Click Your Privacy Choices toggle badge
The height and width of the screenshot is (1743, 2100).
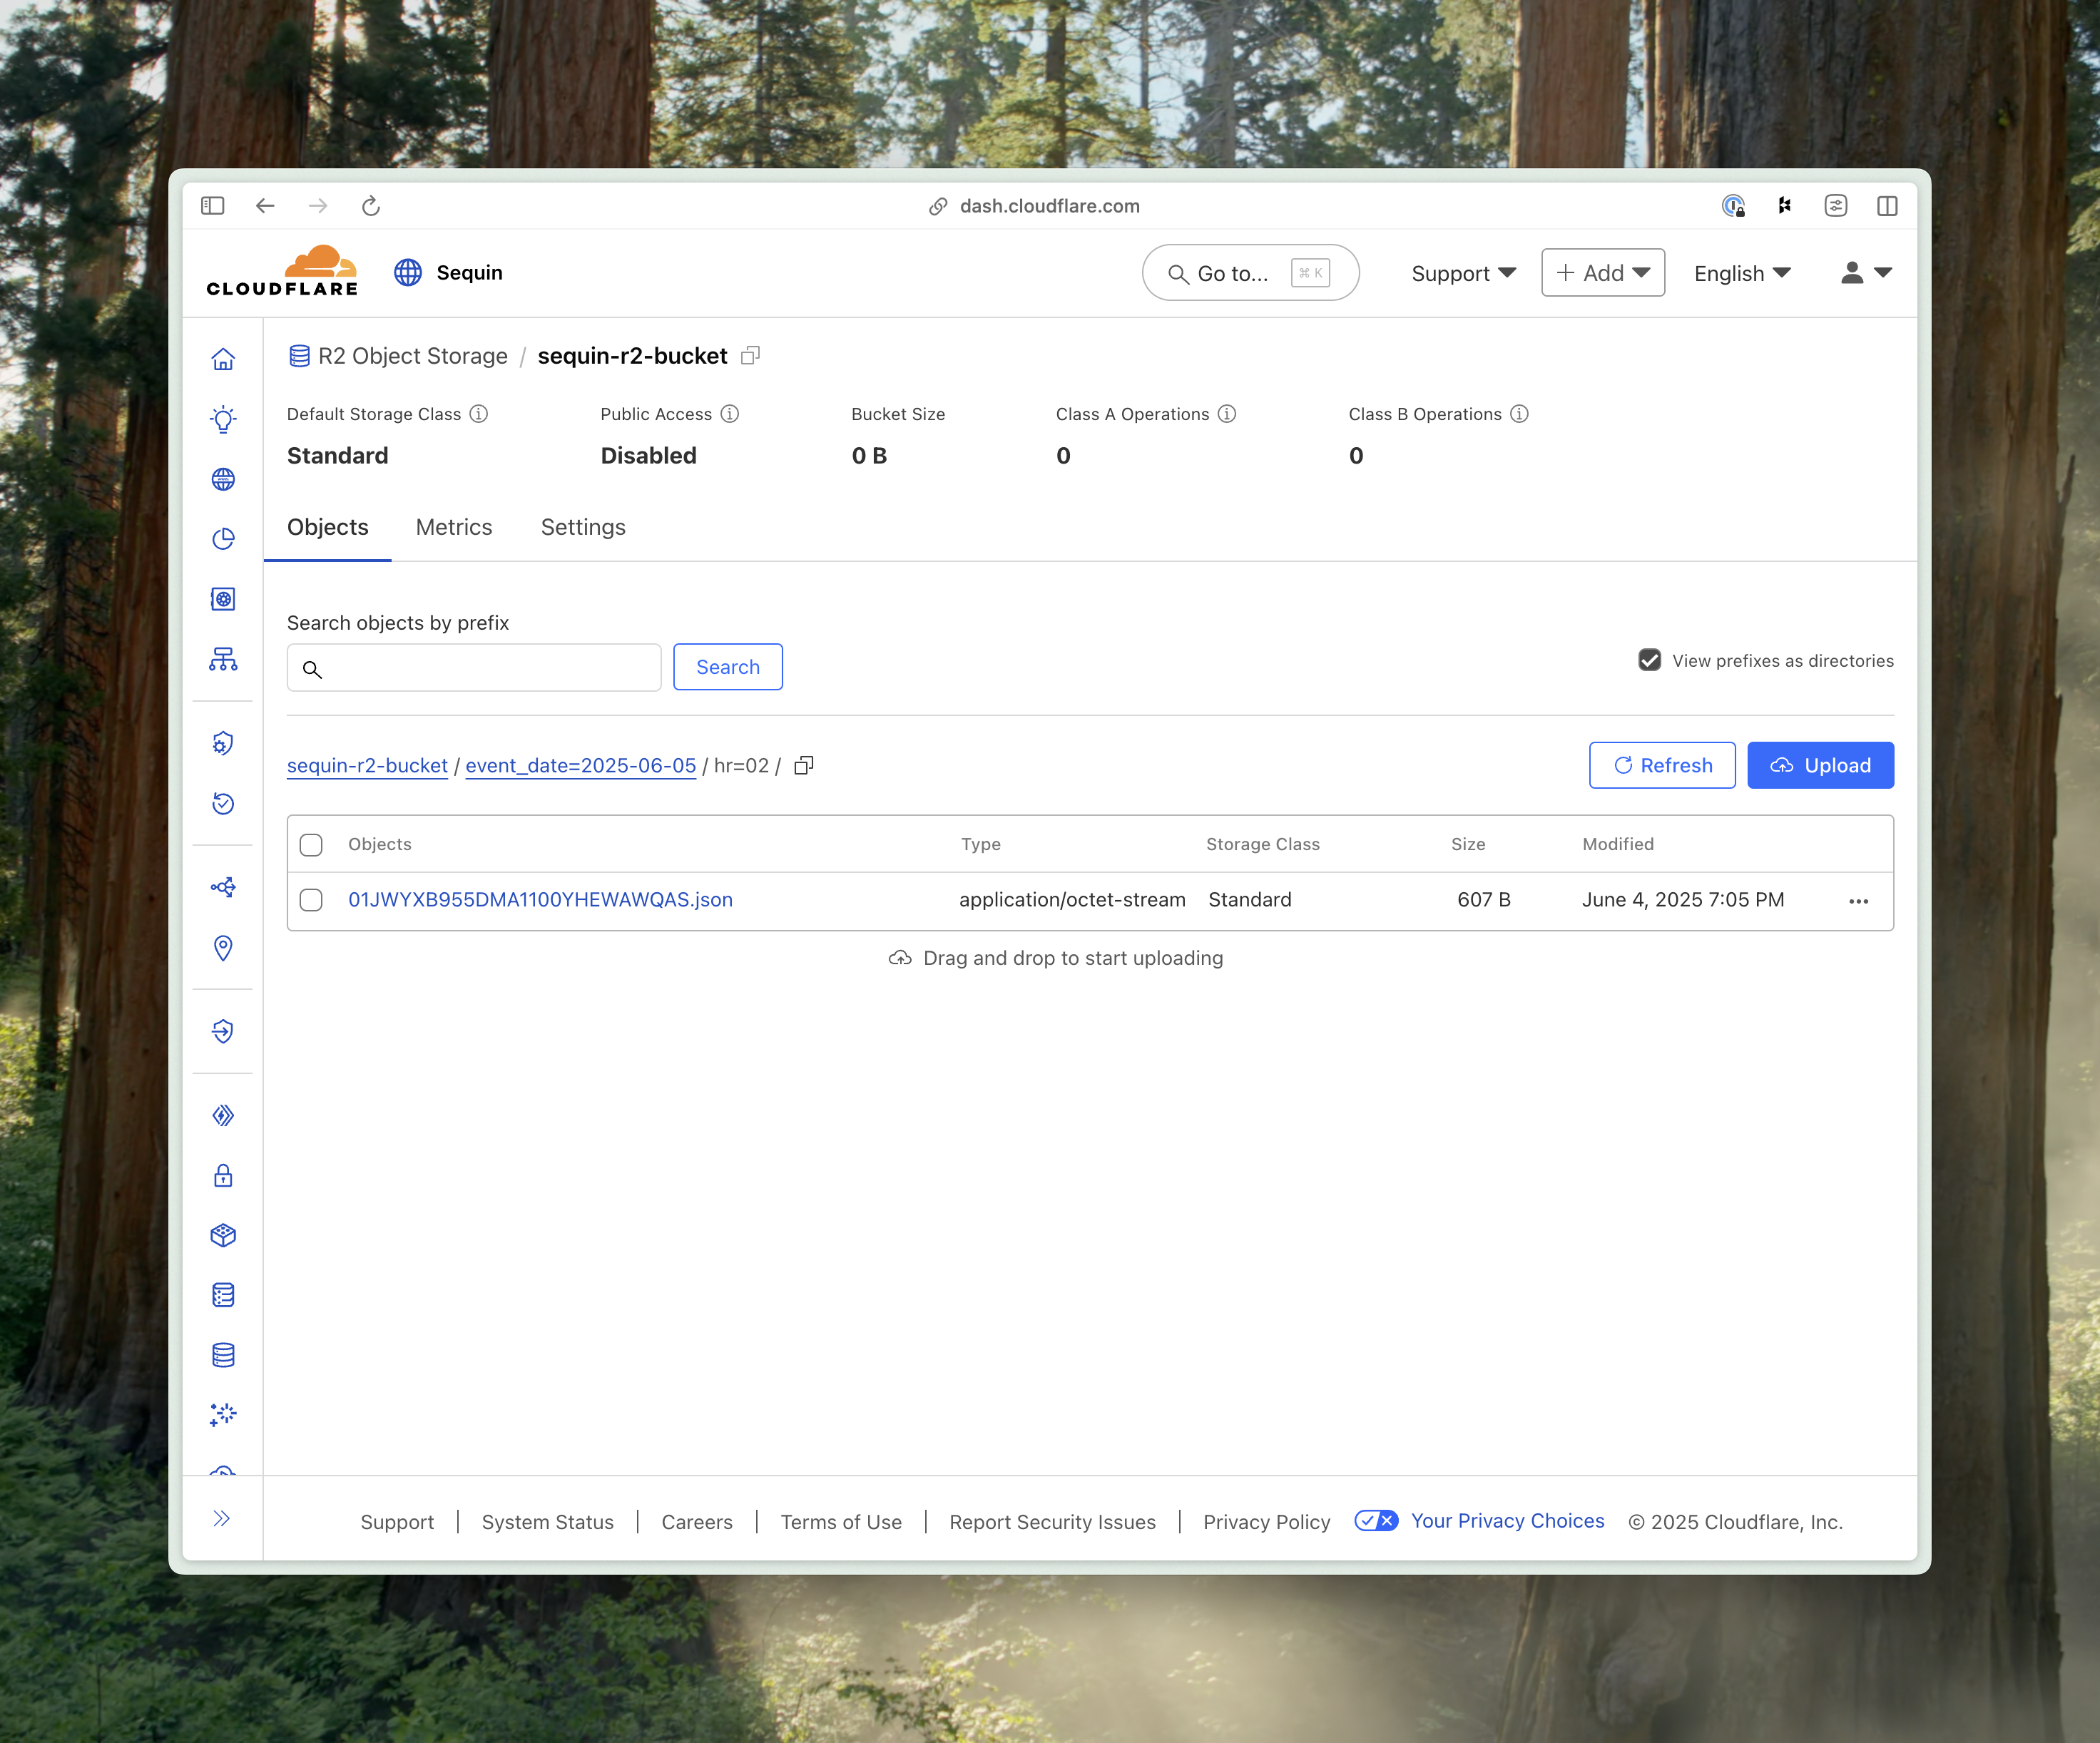pos(1376,1521)
